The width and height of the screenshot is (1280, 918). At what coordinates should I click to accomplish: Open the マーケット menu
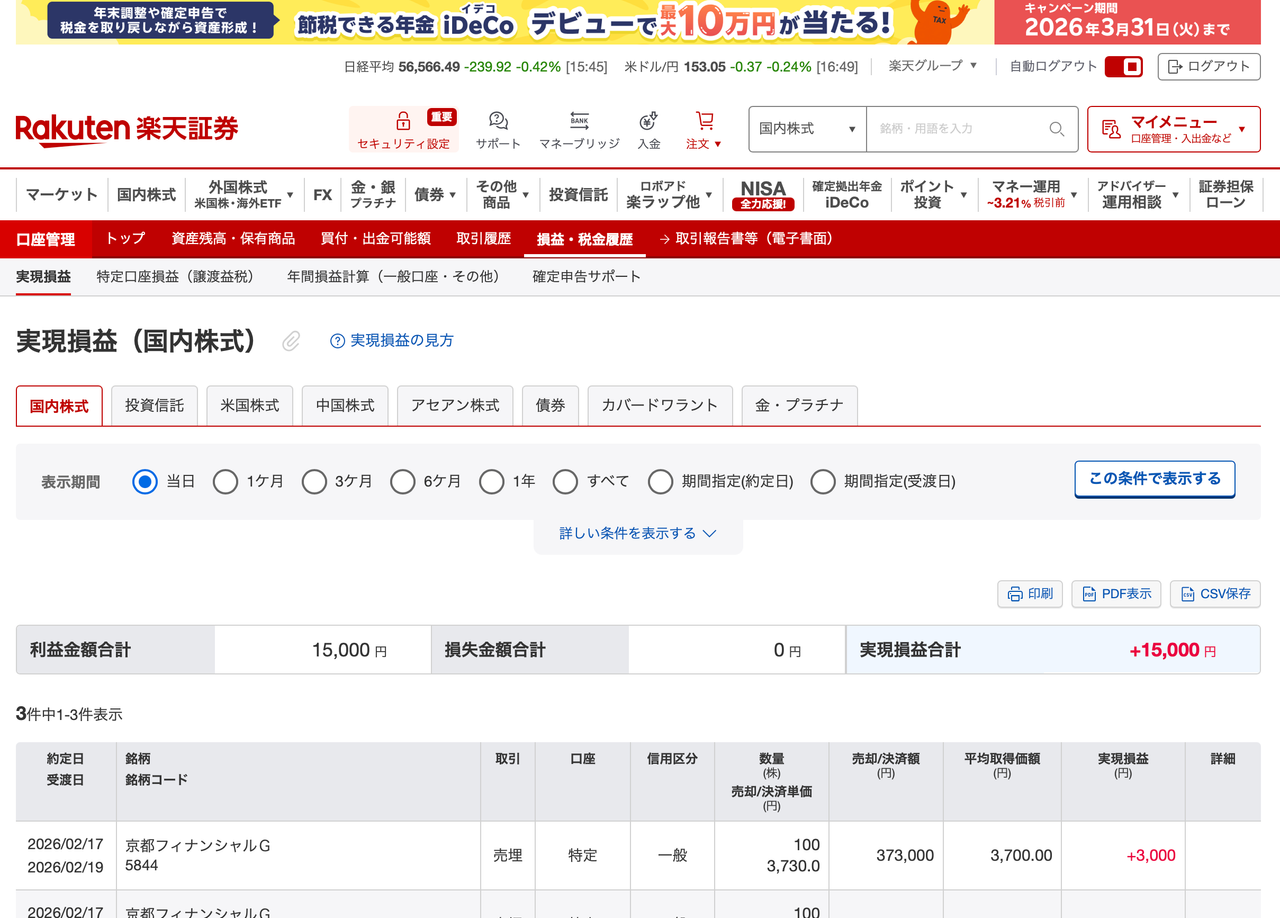tap(60, 195)
